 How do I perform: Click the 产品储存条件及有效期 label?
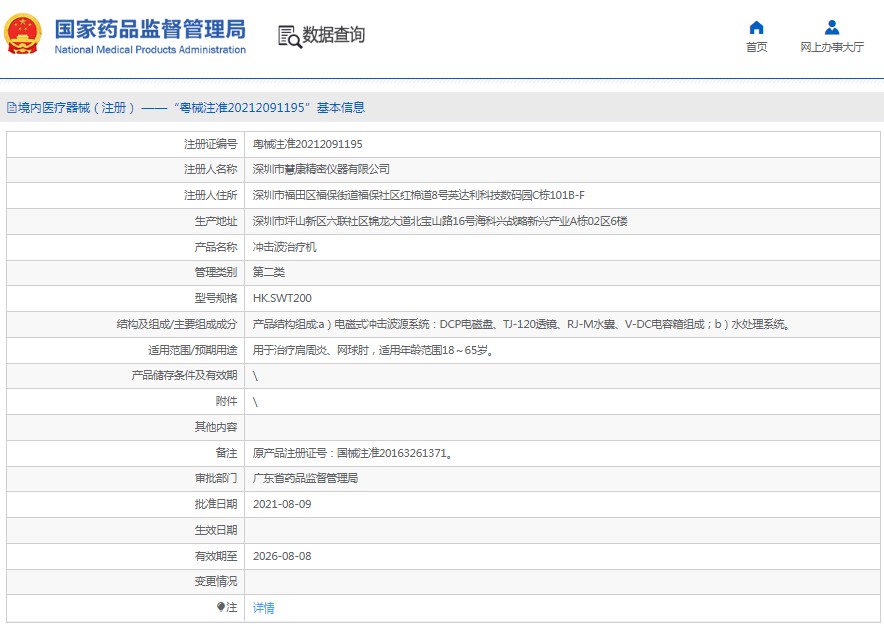184,375
